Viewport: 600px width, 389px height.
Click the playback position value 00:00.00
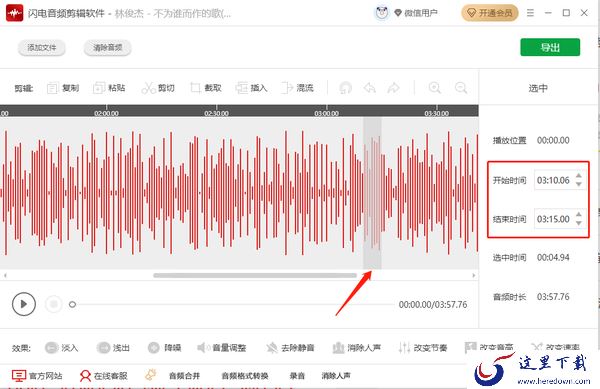tap(553, 140)
